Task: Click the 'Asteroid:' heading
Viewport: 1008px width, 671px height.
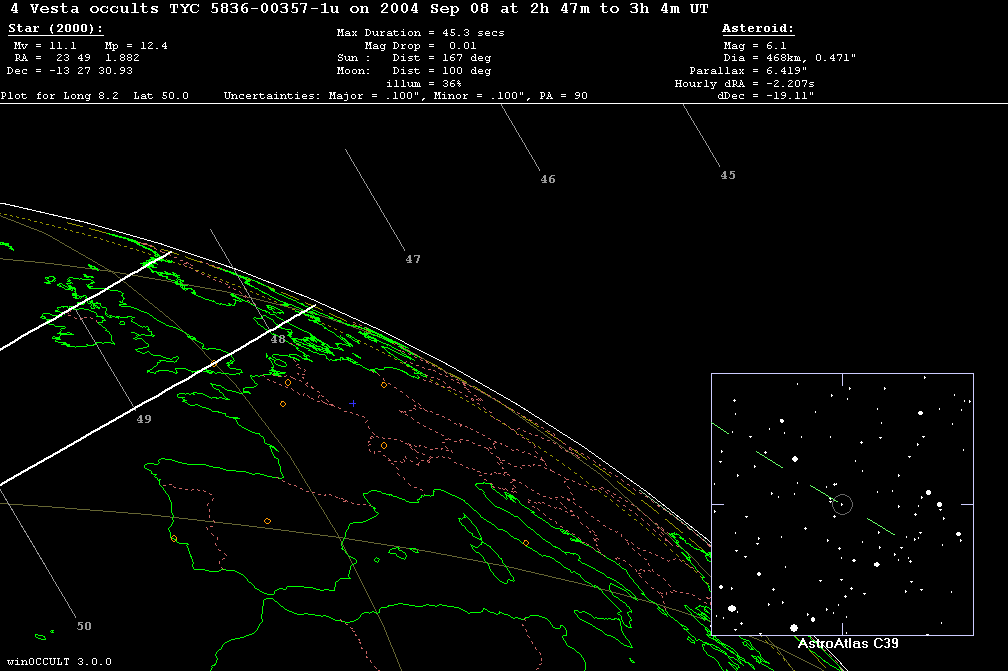Action: pos(758,30)
